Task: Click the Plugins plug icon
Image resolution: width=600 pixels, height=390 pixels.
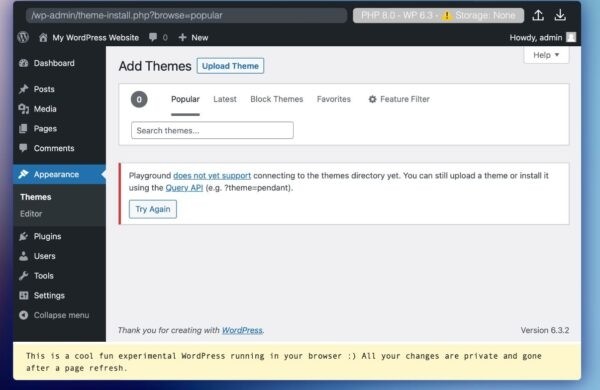Action: [23, 237]
